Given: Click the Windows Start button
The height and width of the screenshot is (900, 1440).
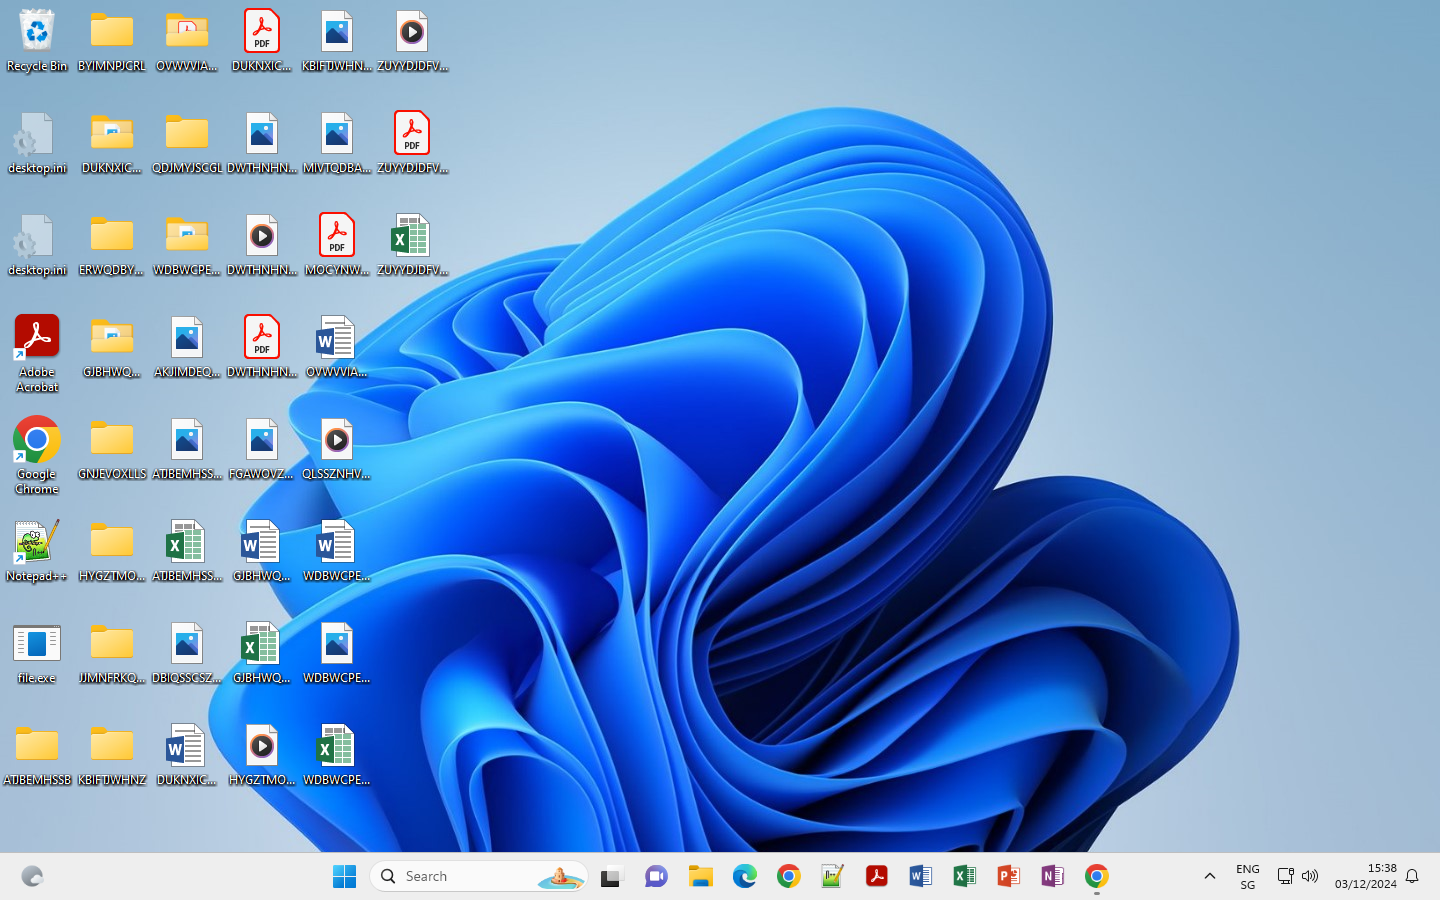Looking at the screenshot, I should tap(344, 876).
